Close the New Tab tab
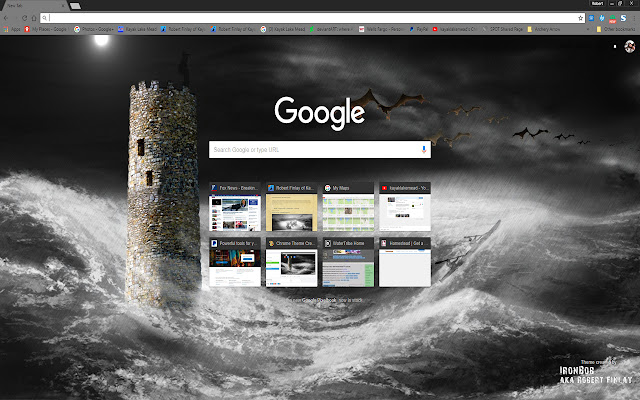The image size is (640, 400). [63, 6]
